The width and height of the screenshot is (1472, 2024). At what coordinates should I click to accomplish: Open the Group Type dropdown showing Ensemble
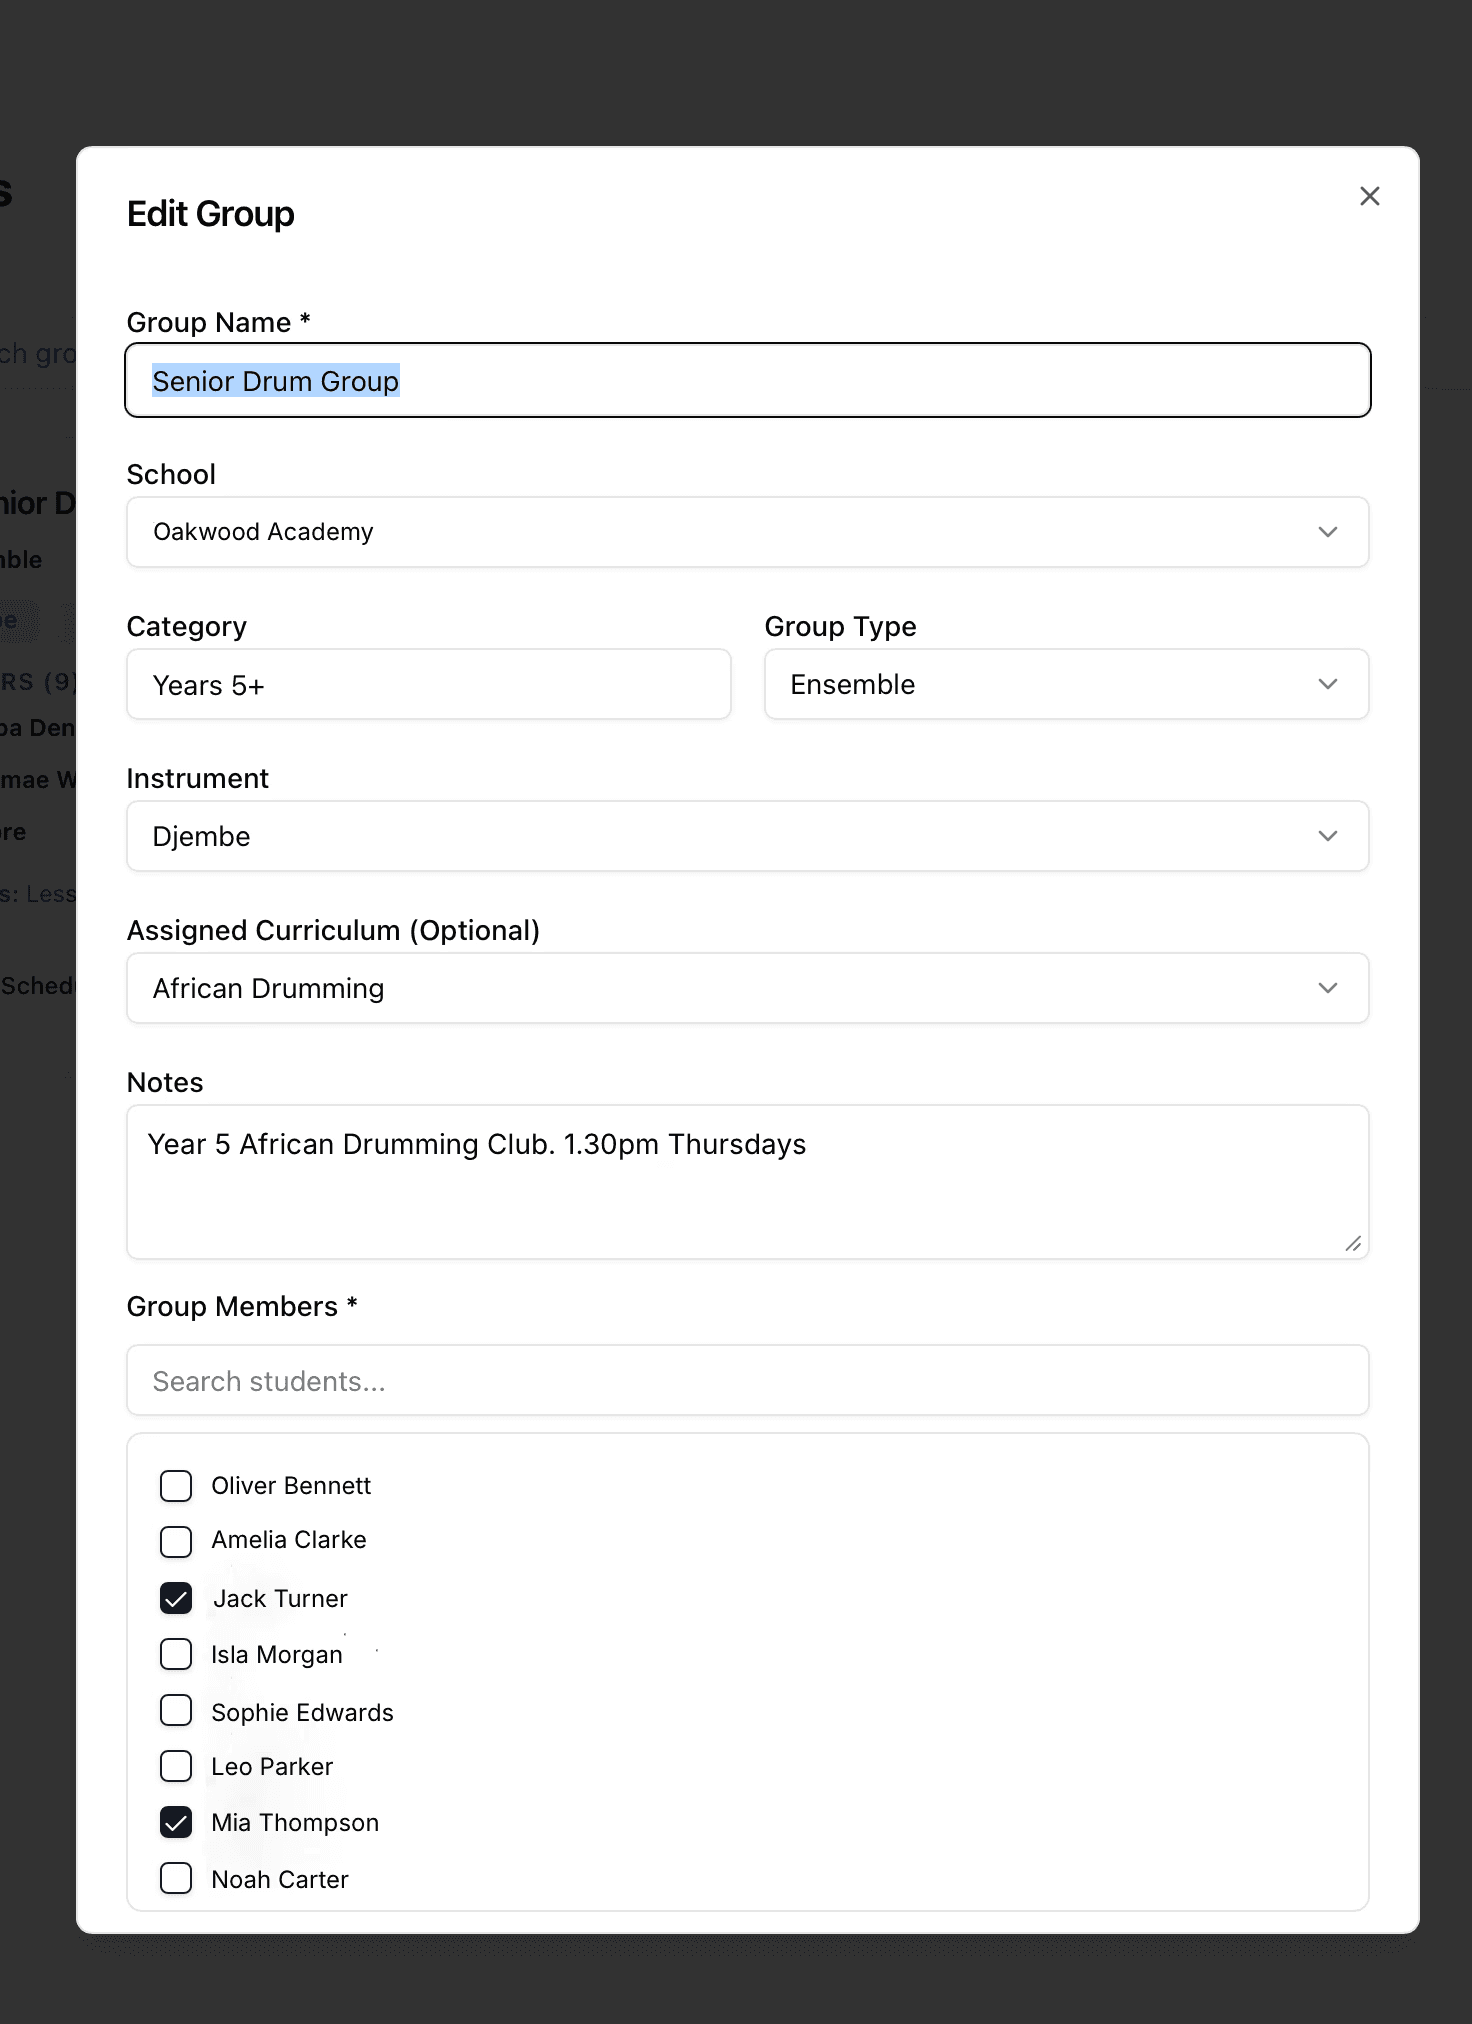click(1066, 685)
